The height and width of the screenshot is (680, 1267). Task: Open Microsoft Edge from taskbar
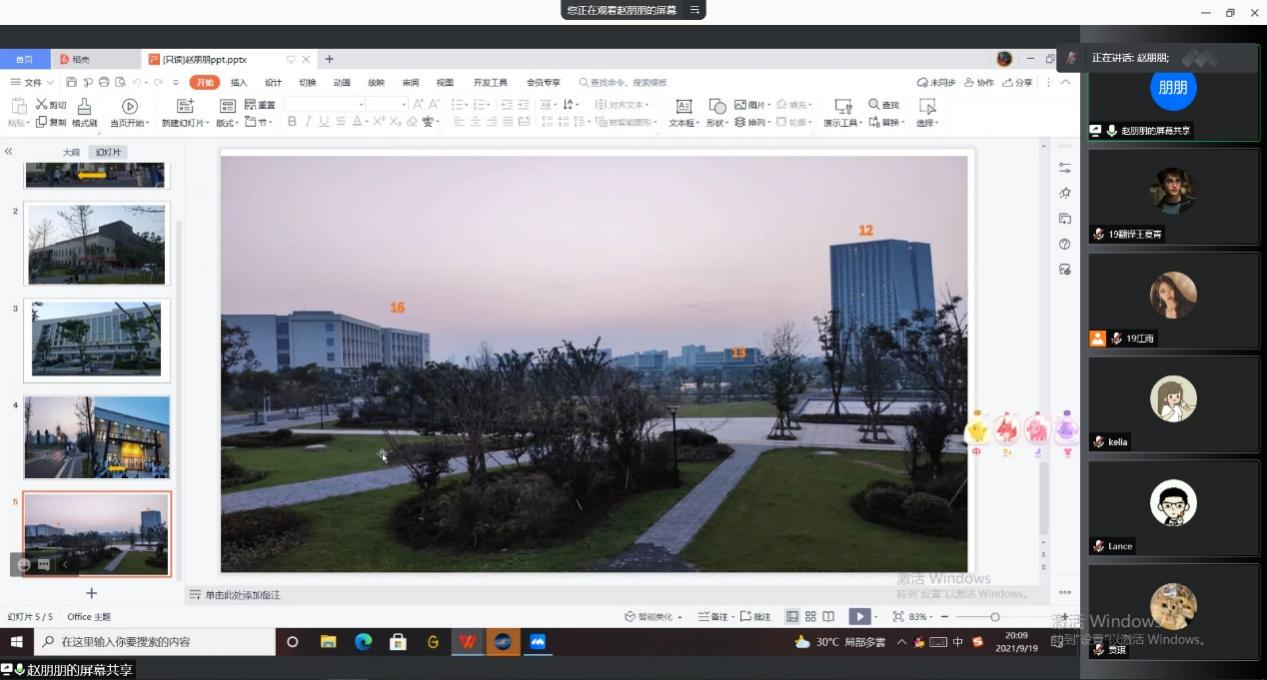(x=362, y=642)
